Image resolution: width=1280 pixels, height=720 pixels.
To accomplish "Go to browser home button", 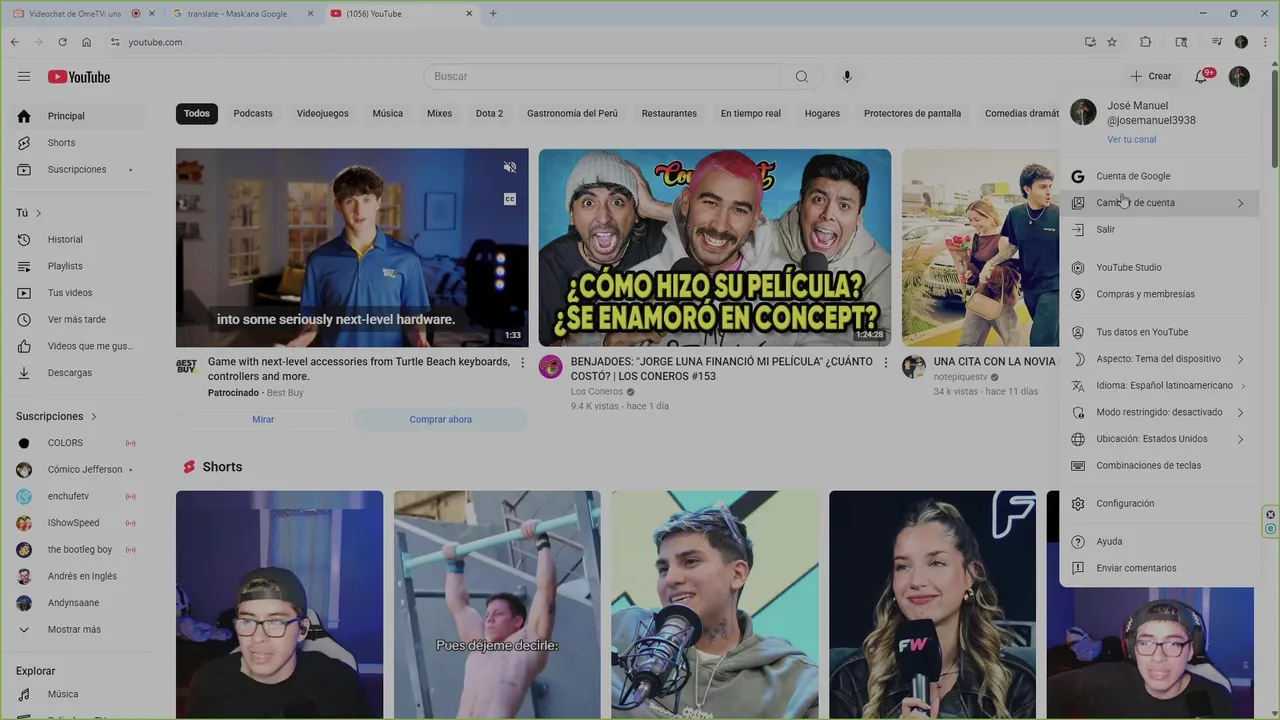I will (86, 42).
